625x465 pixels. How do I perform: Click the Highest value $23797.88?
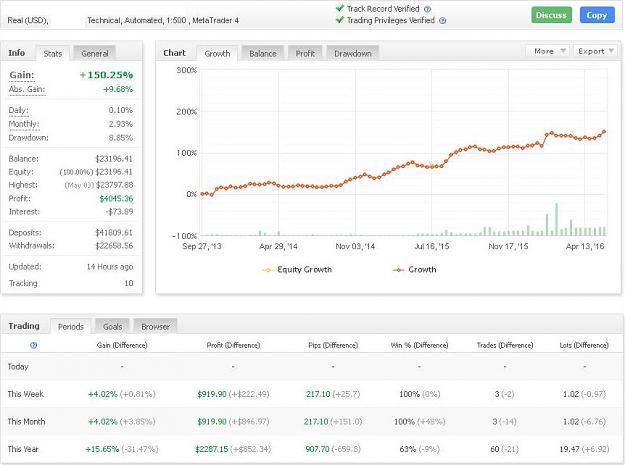tap(114, 185)
